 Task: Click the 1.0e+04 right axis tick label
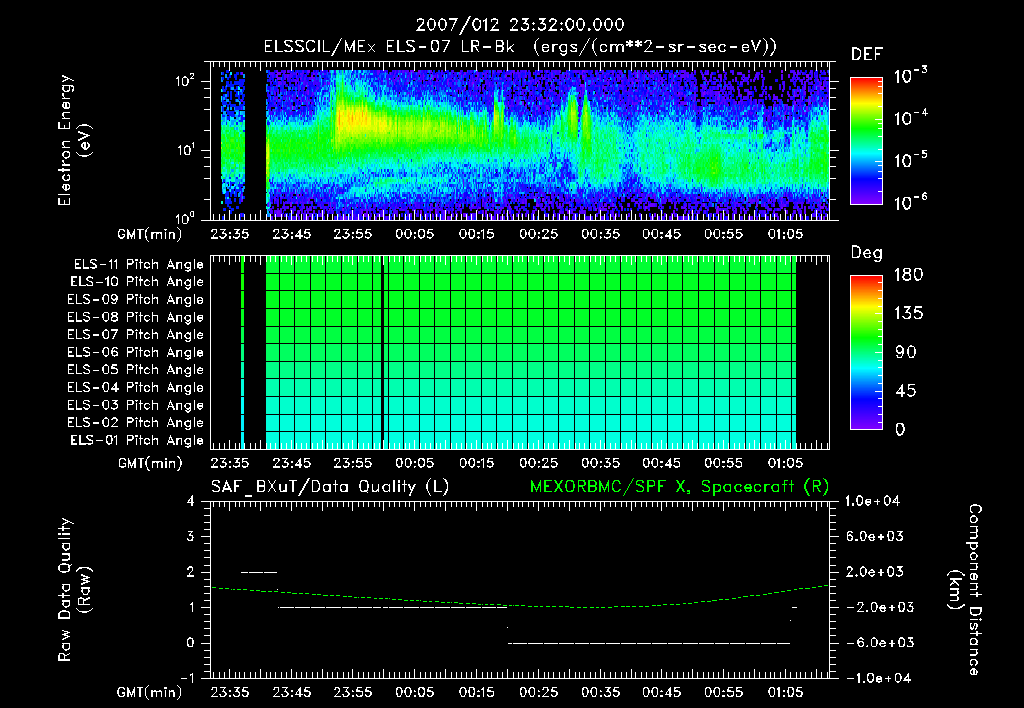coord(872,501)
